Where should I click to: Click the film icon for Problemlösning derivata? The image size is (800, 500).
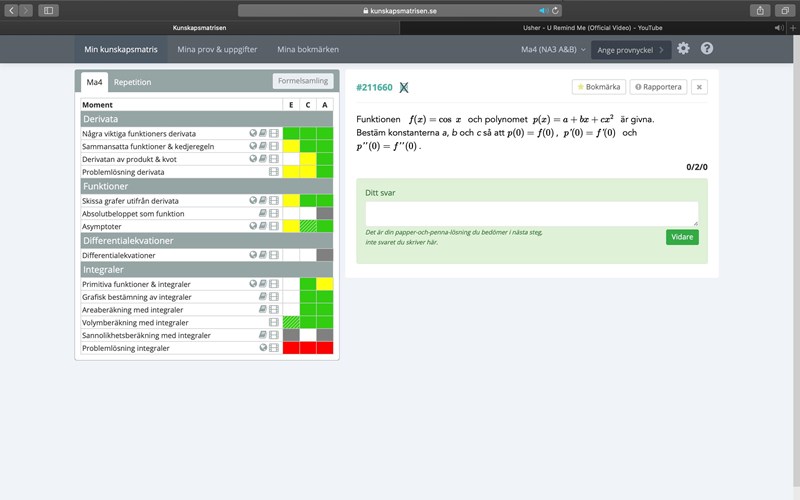pyautogui.click(x=274, y=172)
